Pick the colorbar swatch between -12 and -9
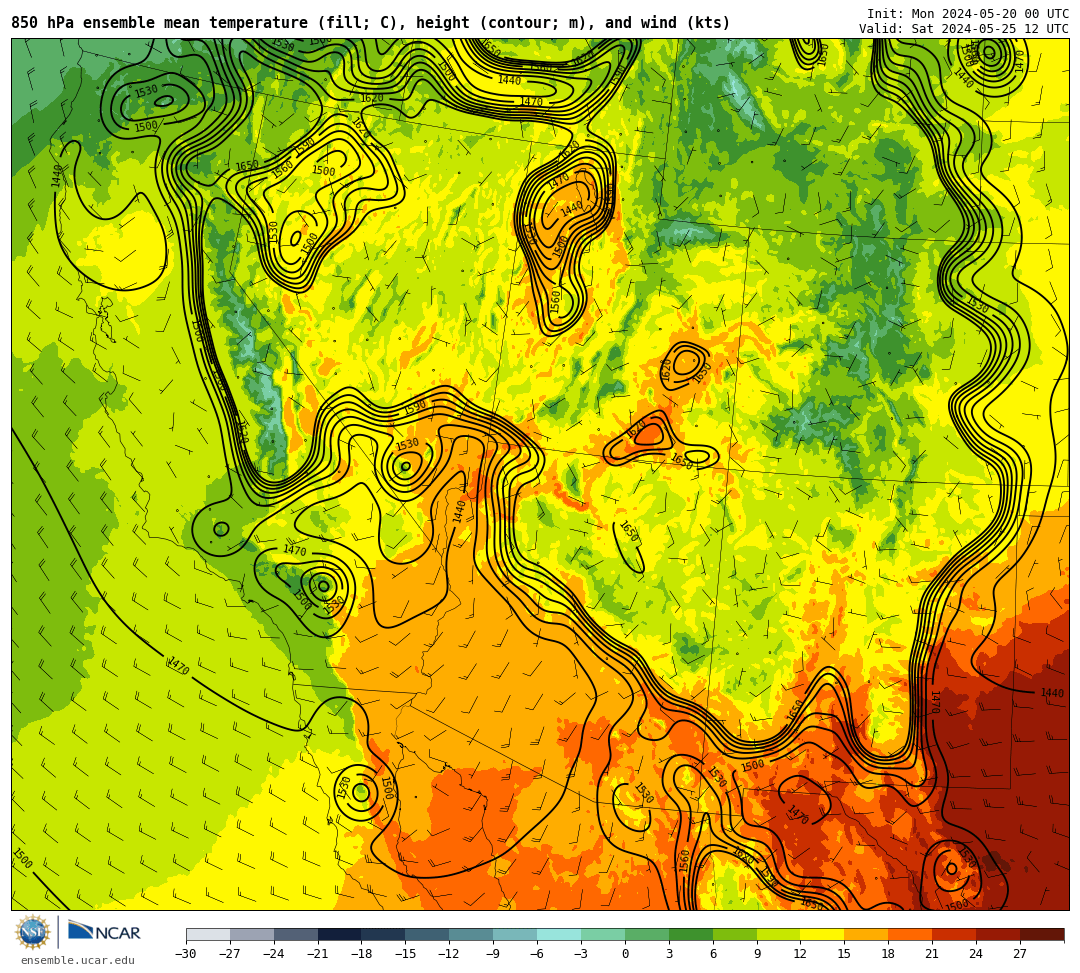Image resolution: width=1080 pixels, height=973 pixels. tap(472, 934)
